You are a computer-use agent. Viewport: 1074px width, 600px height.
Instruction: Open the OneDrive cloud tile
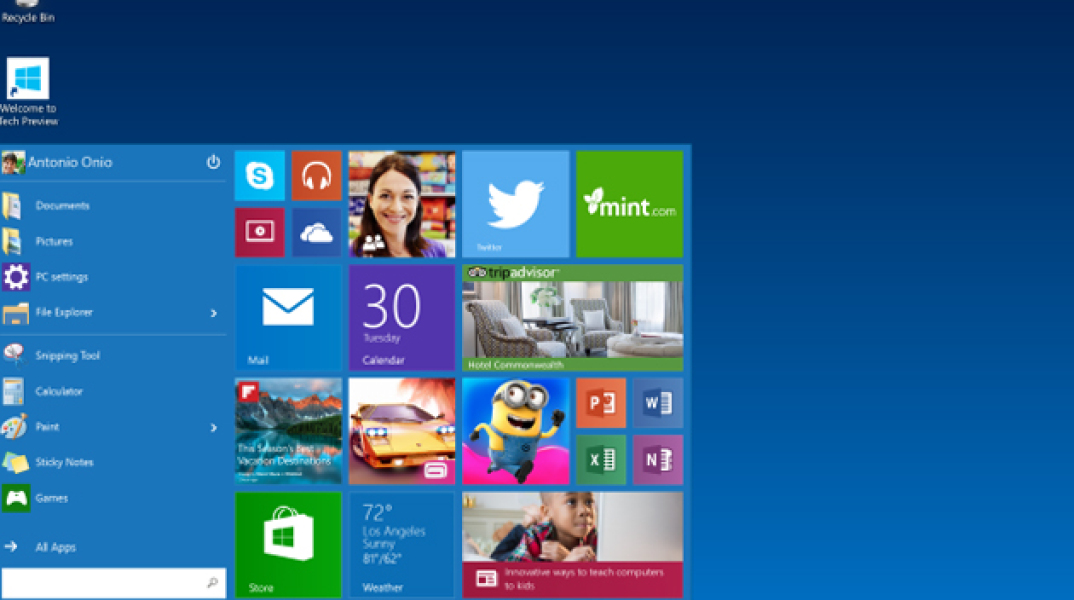[316, 232]
